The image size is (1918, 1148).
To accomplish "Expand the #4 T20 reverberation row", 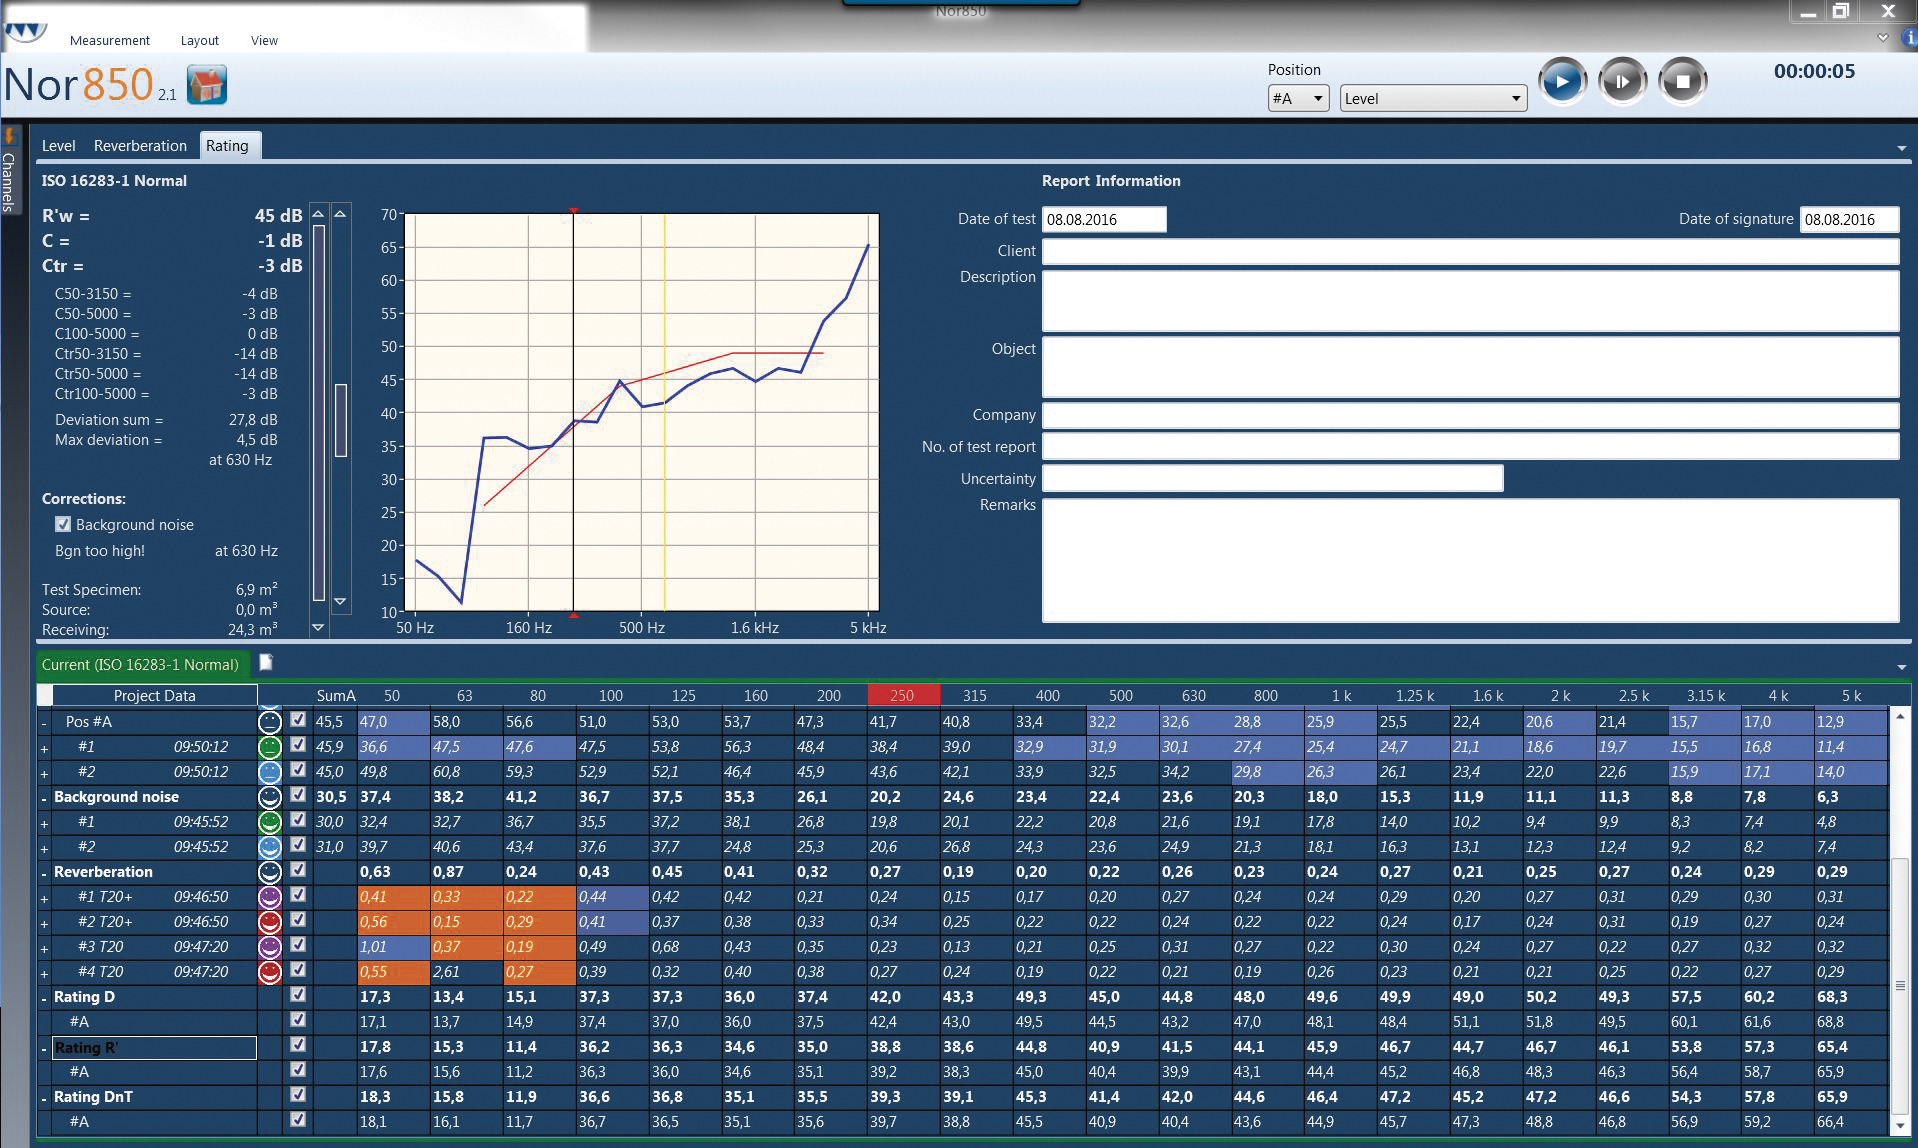I will tap(44, 973).
